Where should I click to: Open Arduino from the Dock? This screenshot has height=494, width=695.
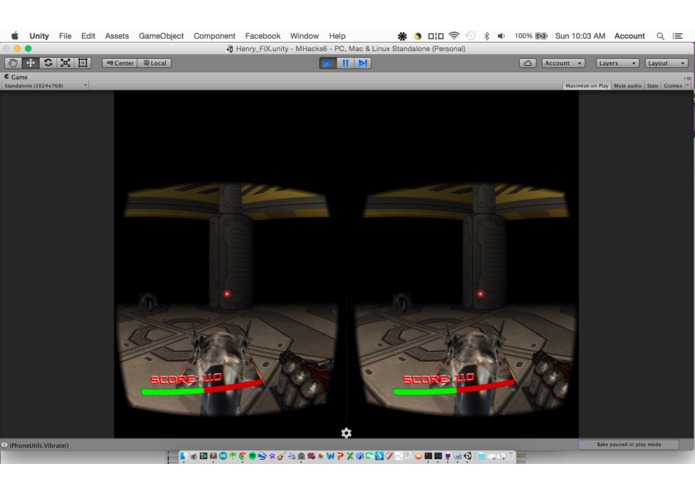223,456
